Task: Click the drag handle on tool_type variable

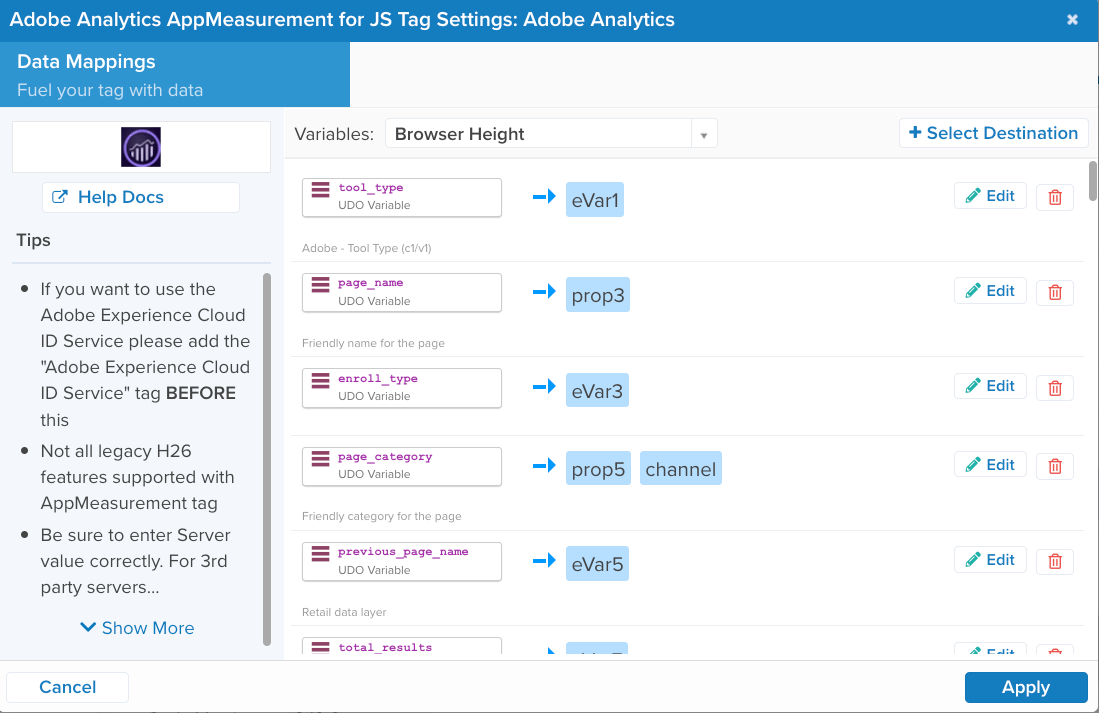Action: pos(320,189)
